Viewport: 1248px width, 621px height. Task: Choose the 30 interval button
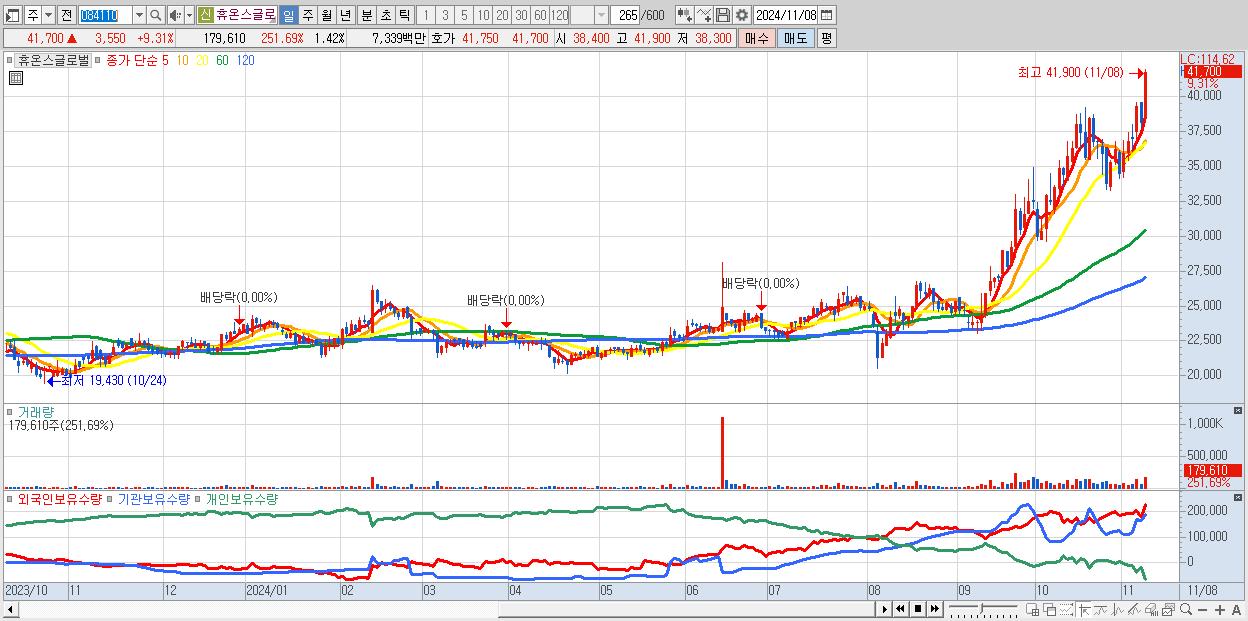pos(522,15)
